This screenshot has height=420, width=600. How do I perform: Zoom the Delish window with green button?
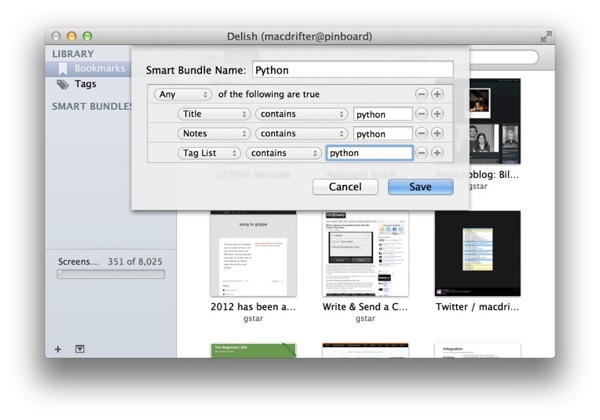click(x=88, y=36)
